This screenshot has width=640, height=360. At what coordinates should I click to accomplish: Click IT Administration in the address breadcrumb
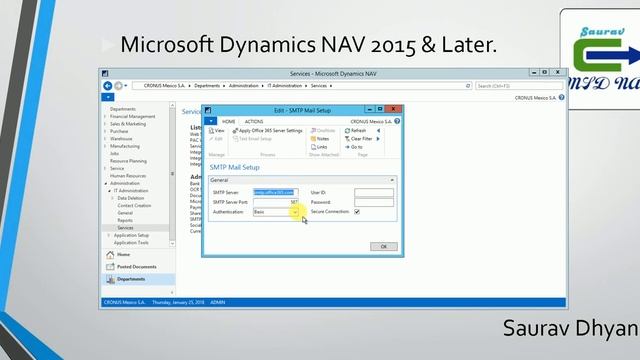click(285, 86)
